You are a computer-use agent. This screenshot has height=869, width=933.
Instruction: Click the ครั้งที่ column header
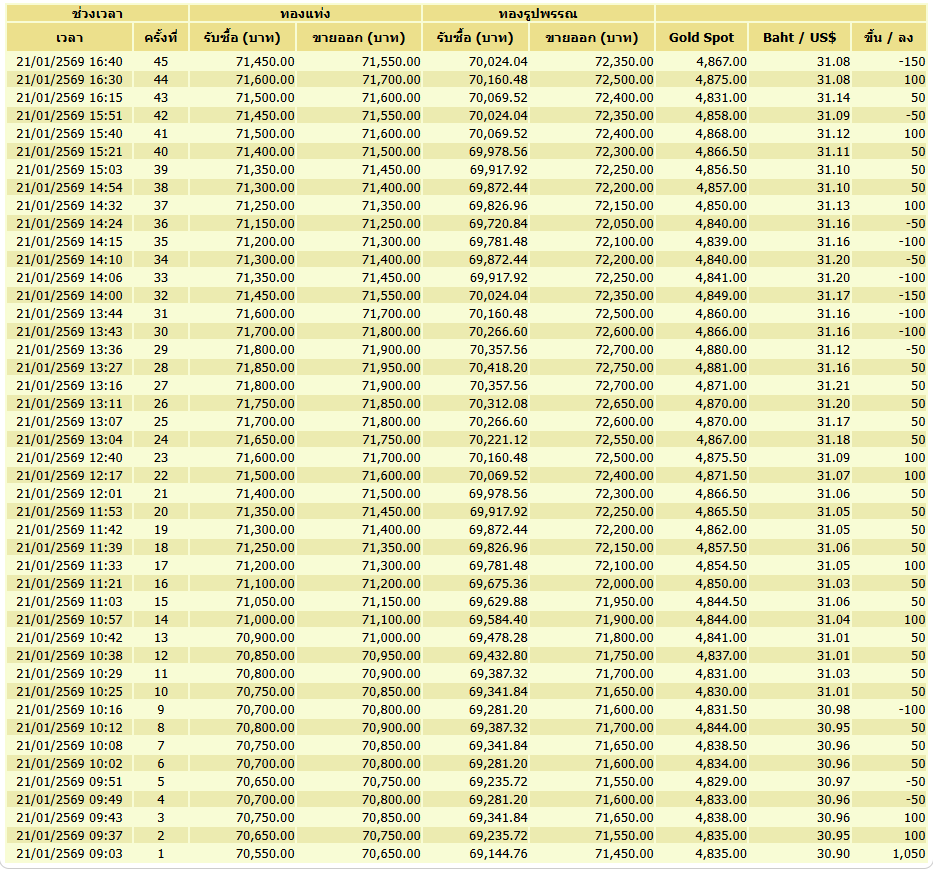tap(161, 37)
